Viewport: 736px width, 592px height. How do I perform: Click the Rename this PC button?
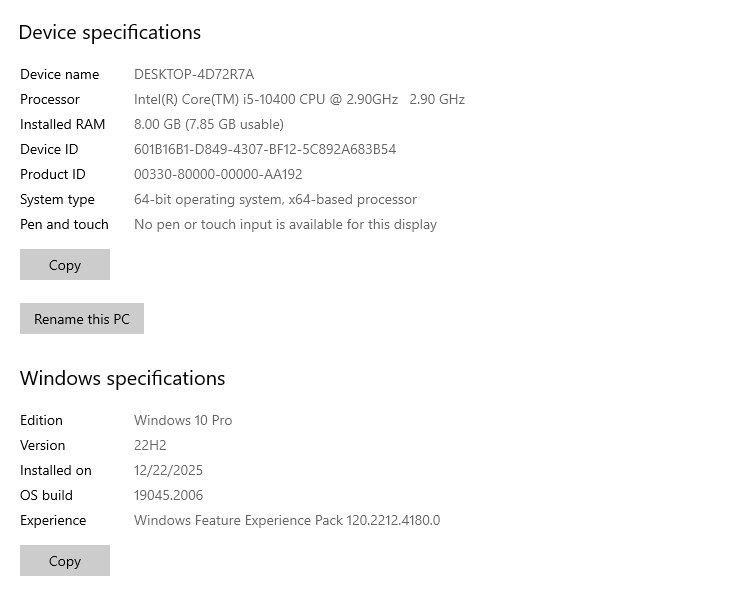[82, 319]
